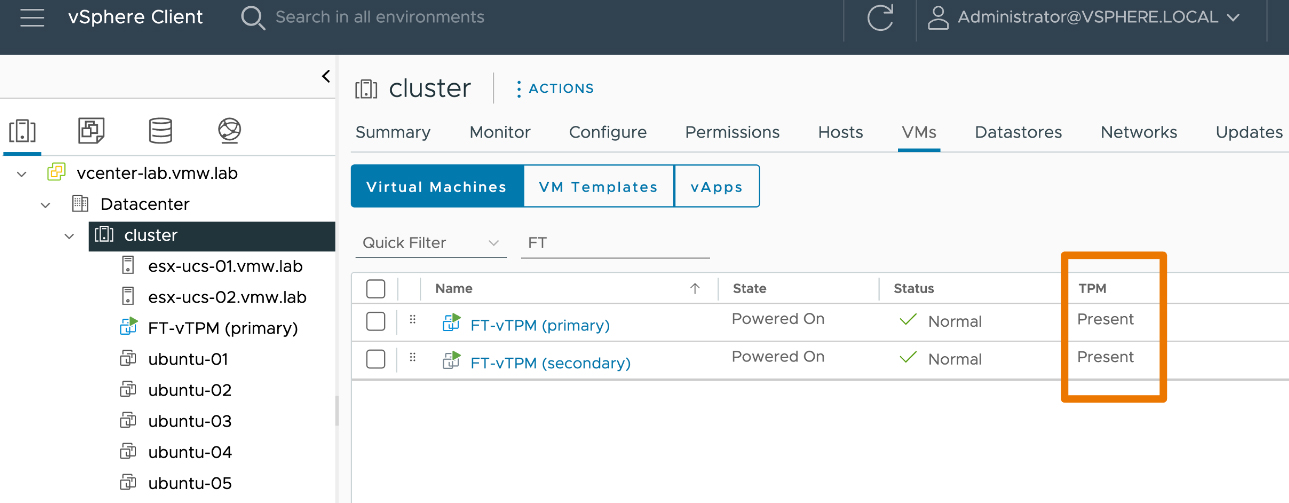This screenshot has height=503, width=1289.
Task: Switch to vApps view
Action: [x=717, y=187]
